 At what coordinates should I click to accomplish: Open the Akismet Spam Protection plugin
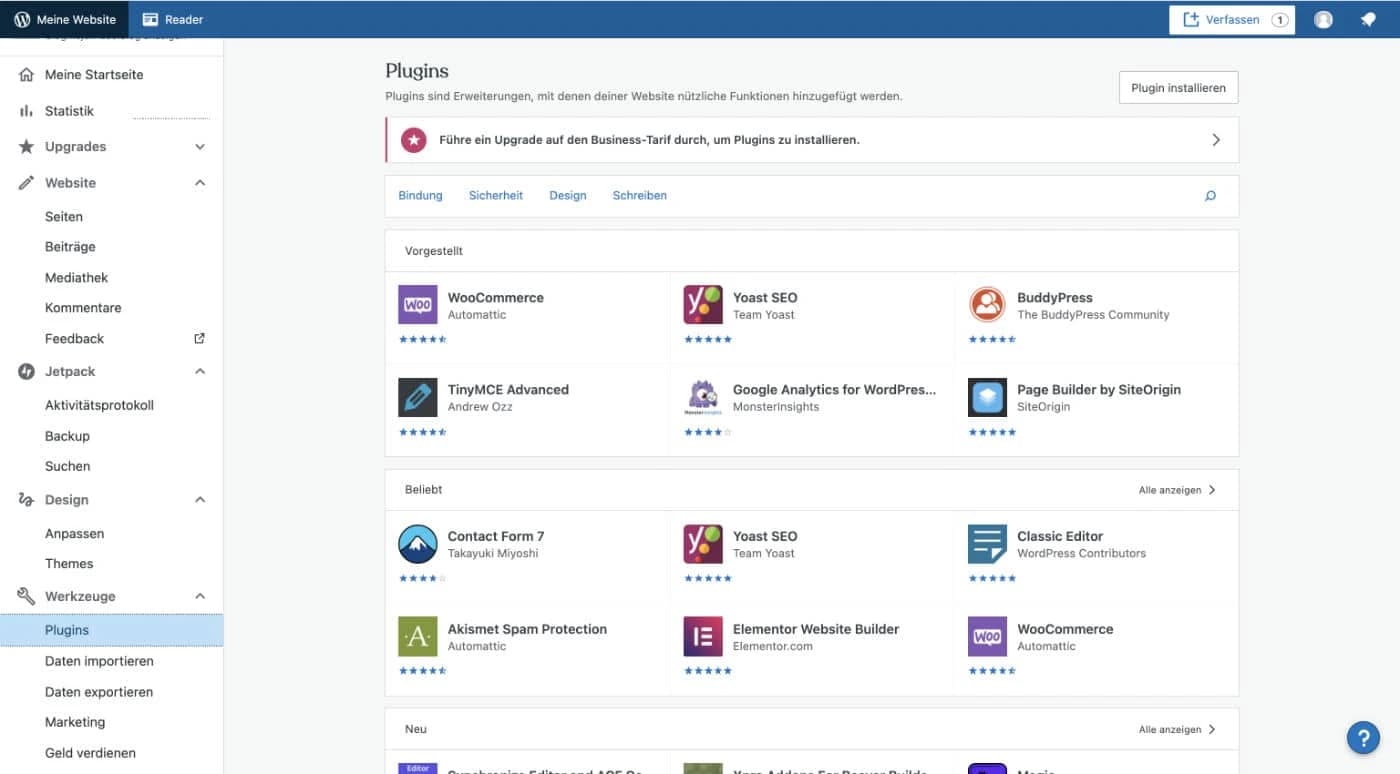(x=417, y=636)
